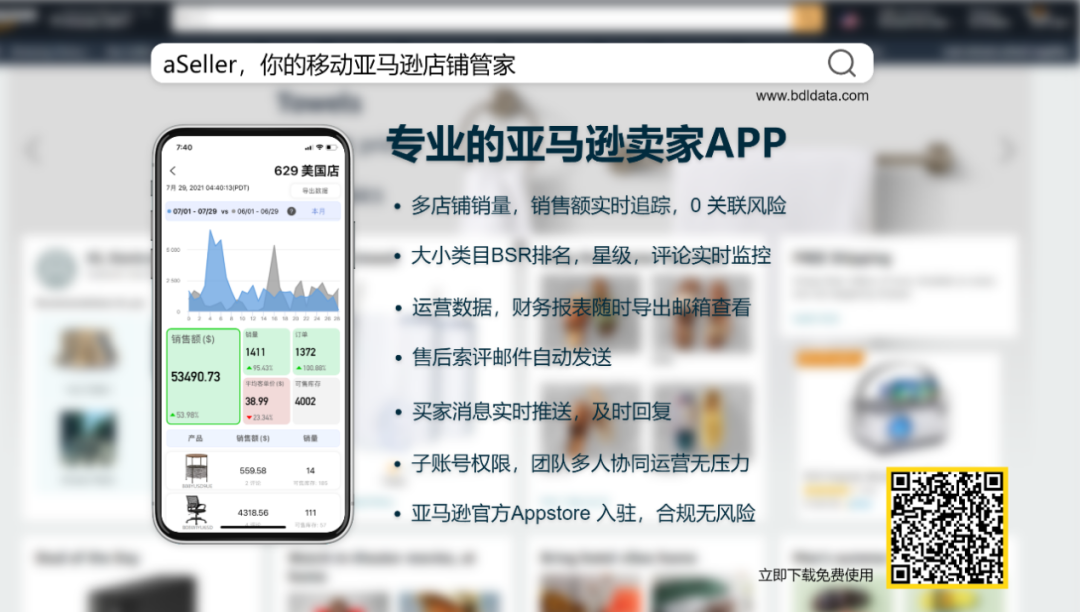1080x612 pixels.
Task: Tap the 平均客单价 38.99 card
Action: (265, 400)
